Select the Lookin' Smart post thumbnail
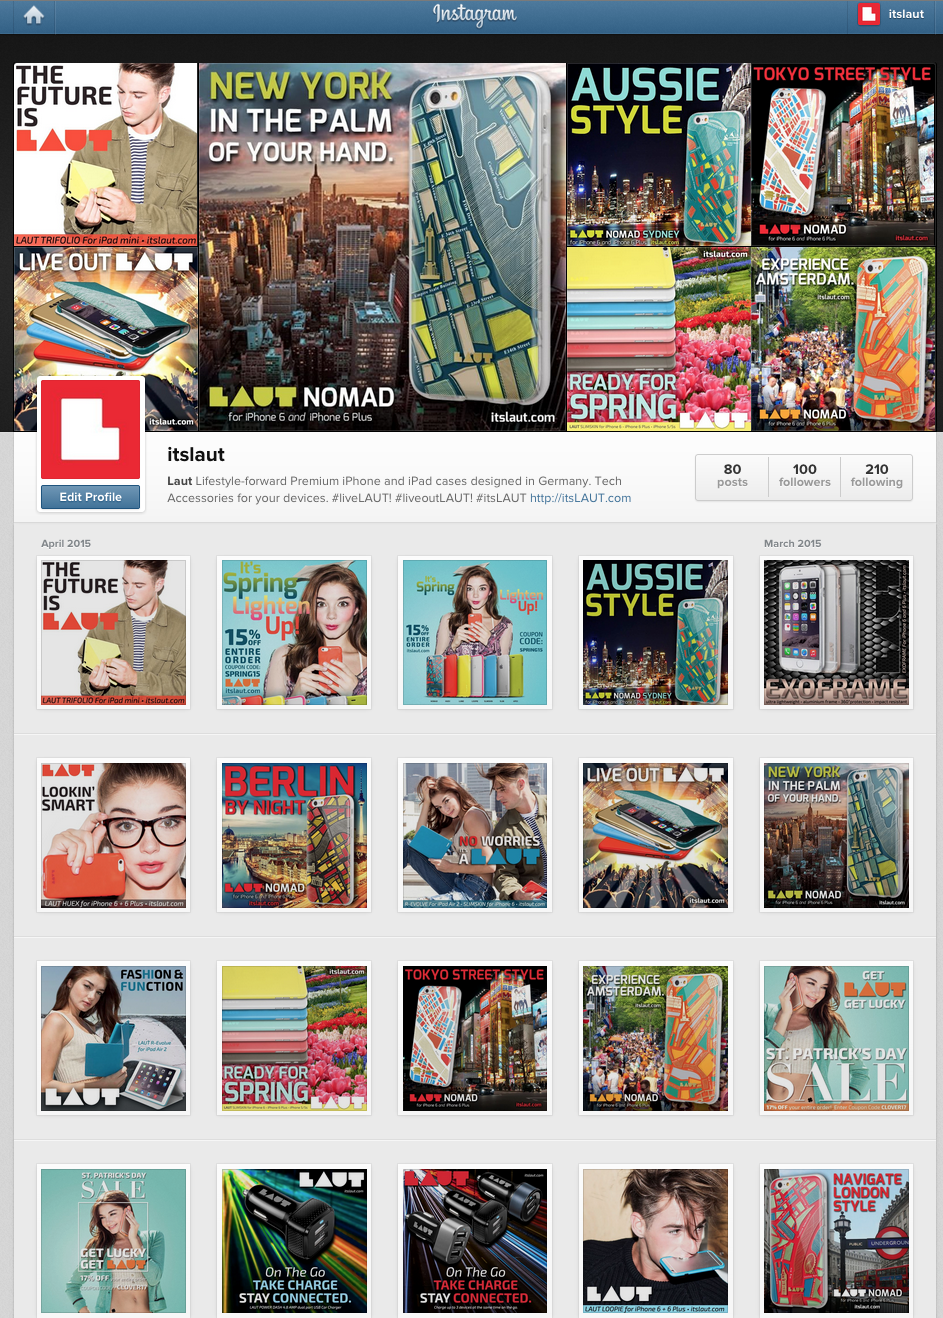 (113, 835)
